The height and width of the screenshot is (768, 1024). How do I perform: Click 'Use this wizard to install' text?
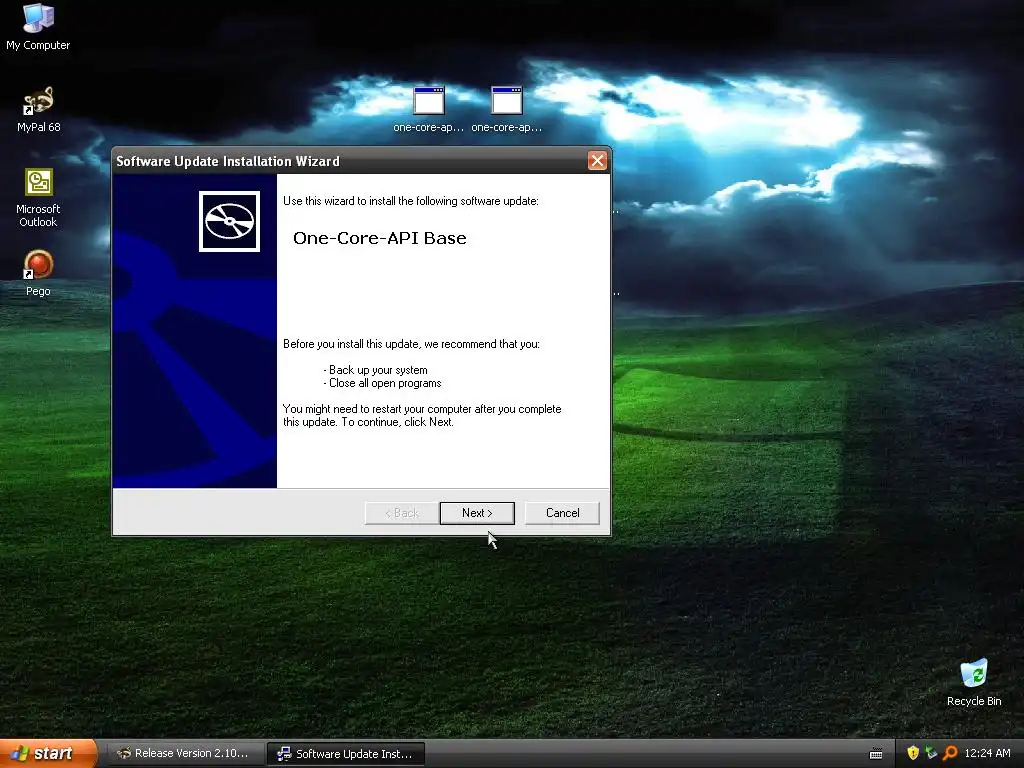point(411,200)
